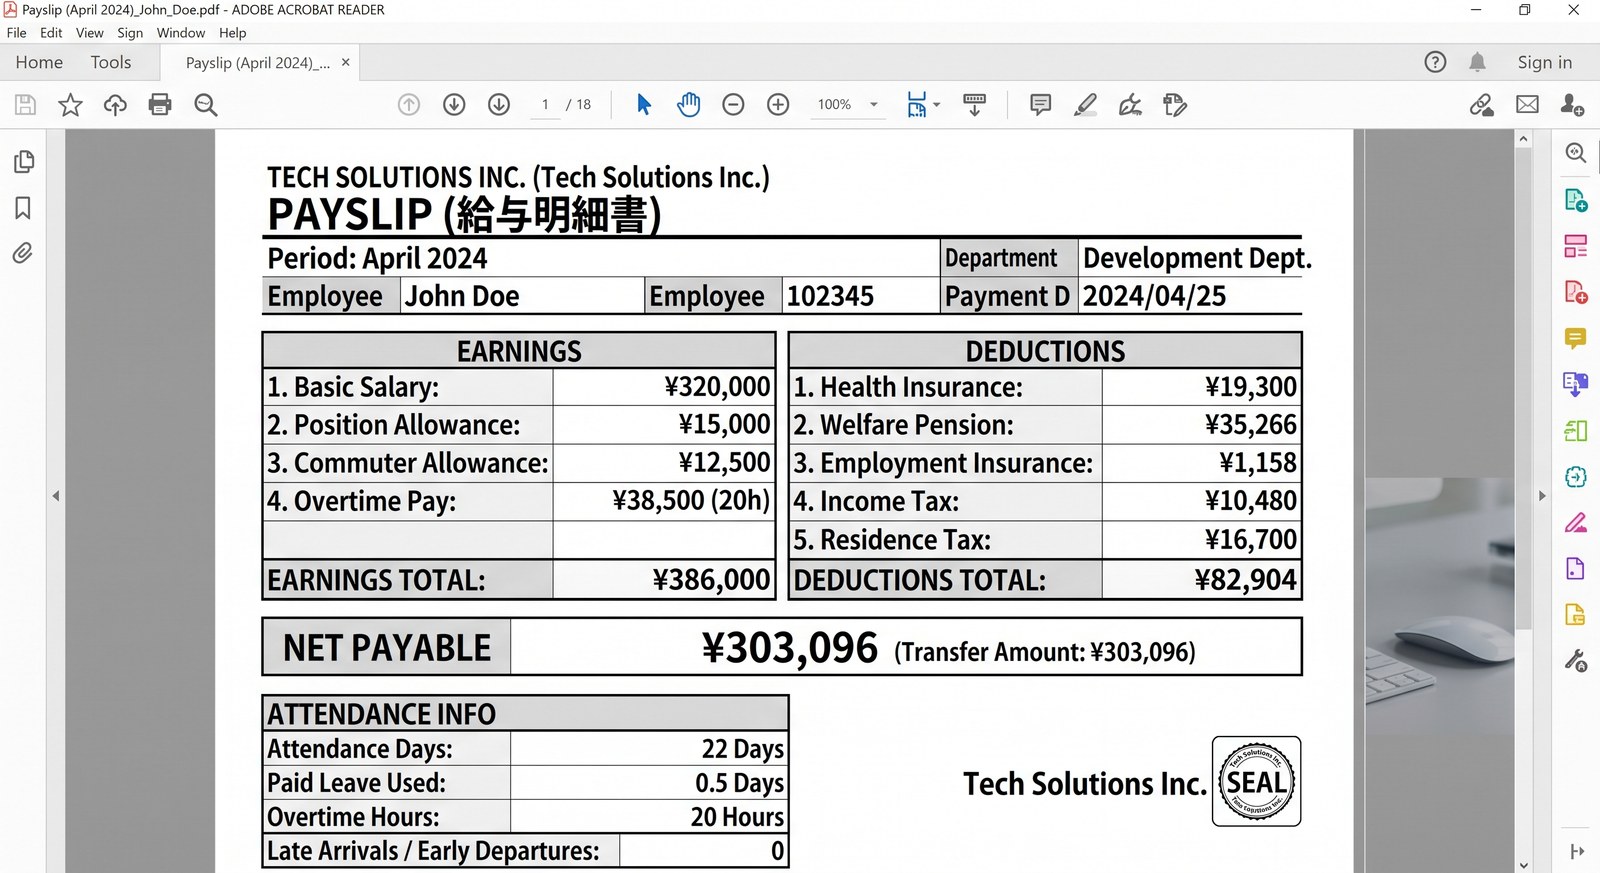
Task: Click the yellow Comment icon in the right pane
Action: [x=1576, y=338]
